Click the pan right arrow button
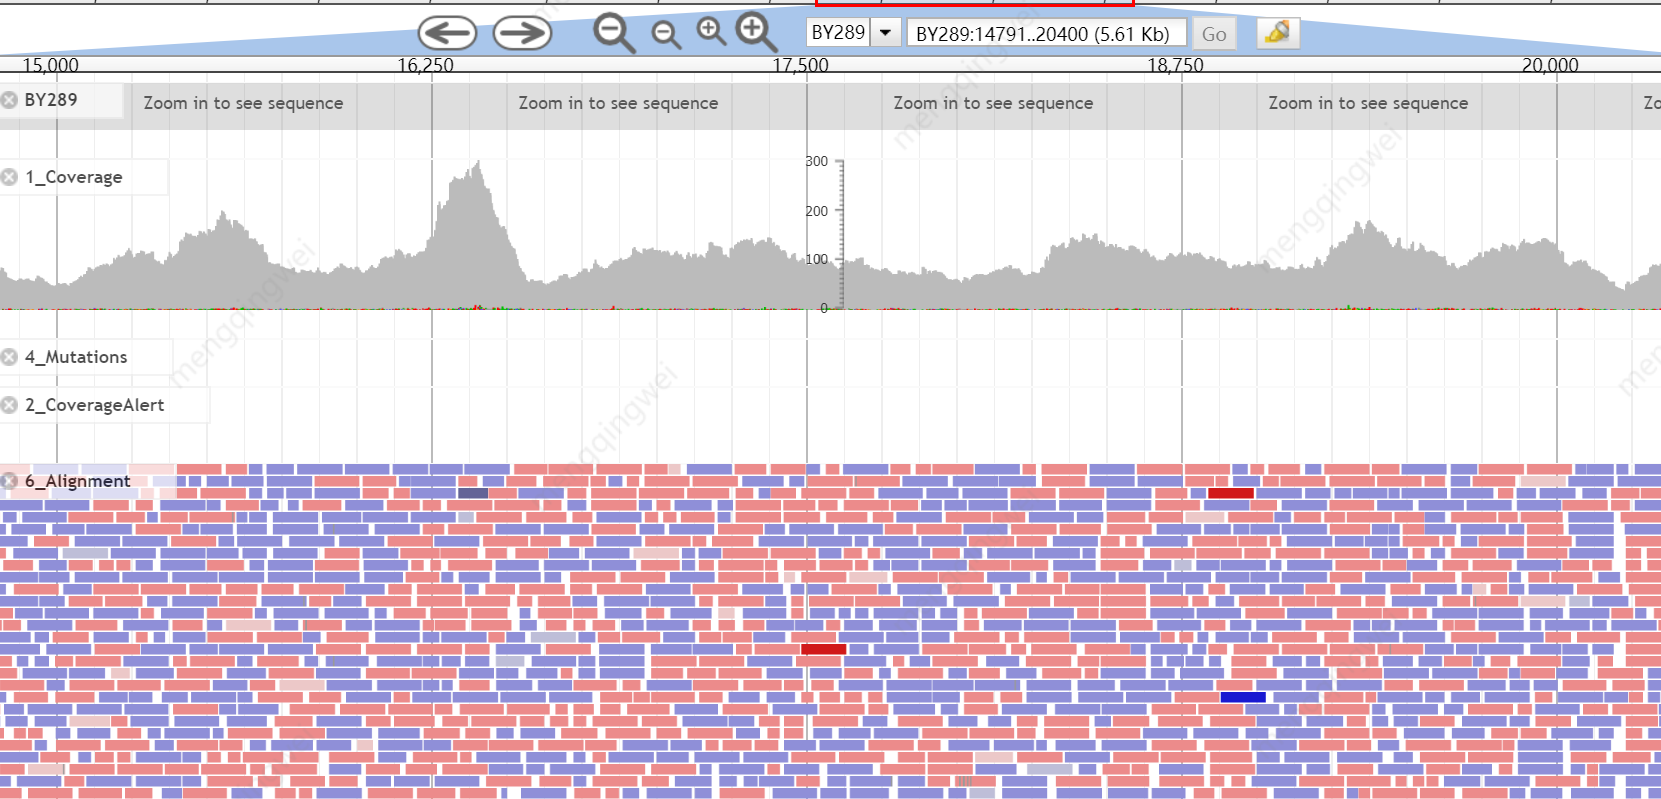 pos(522,33)
